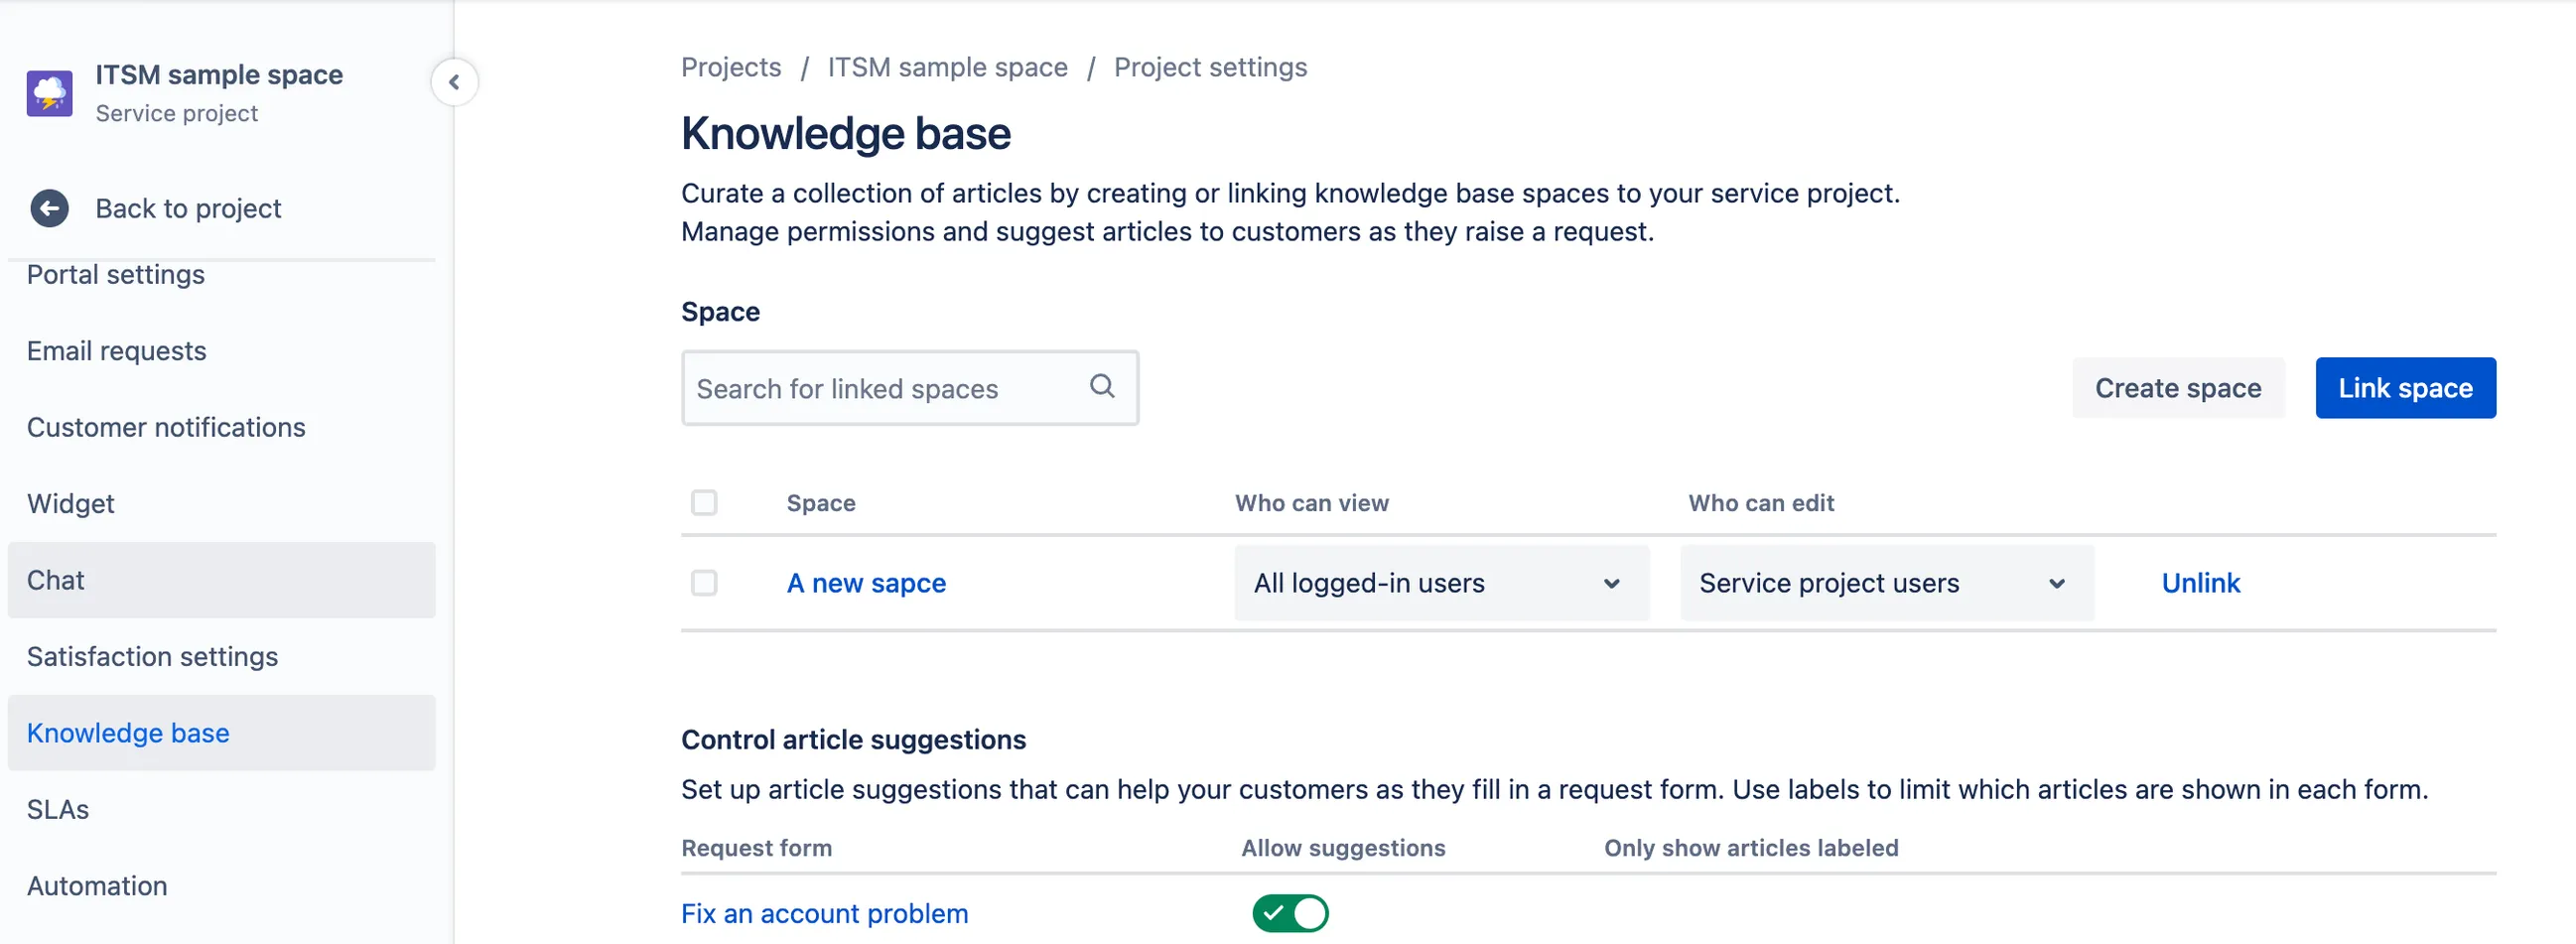Click the Control article suggestions heading
This screenshot has width=2576, height=944.
point(853,739)
